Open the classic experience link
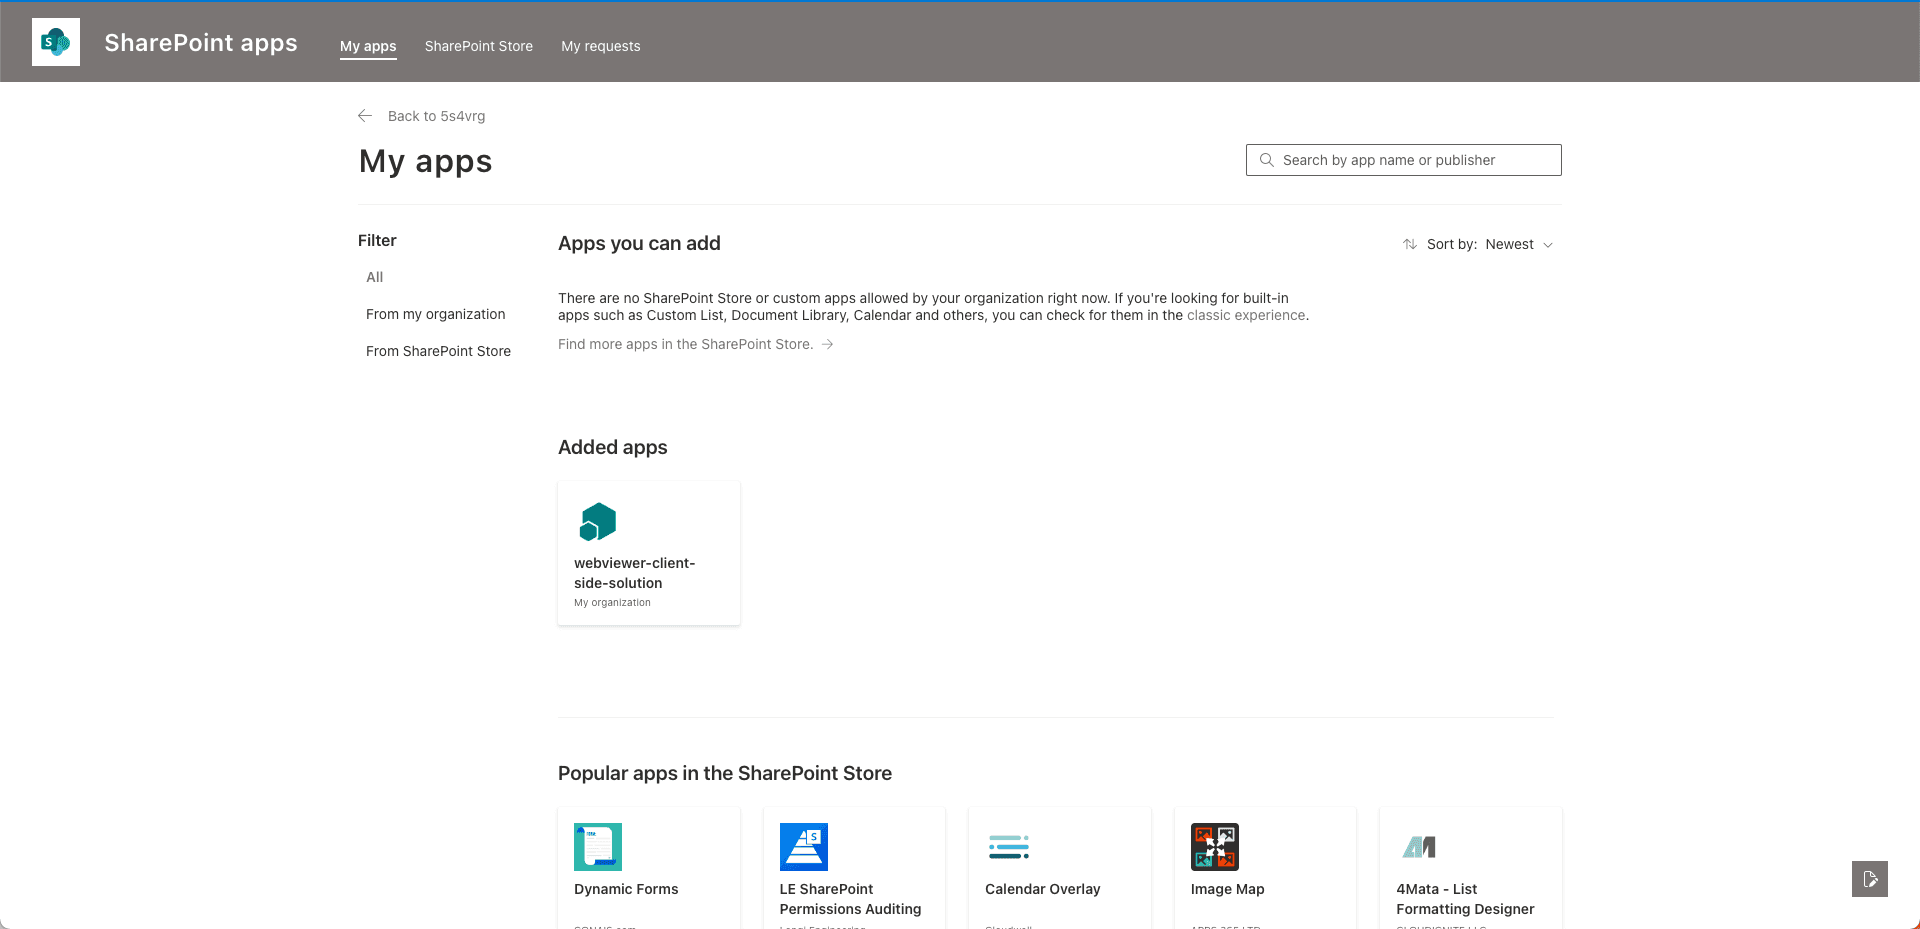 (1245, 315)
